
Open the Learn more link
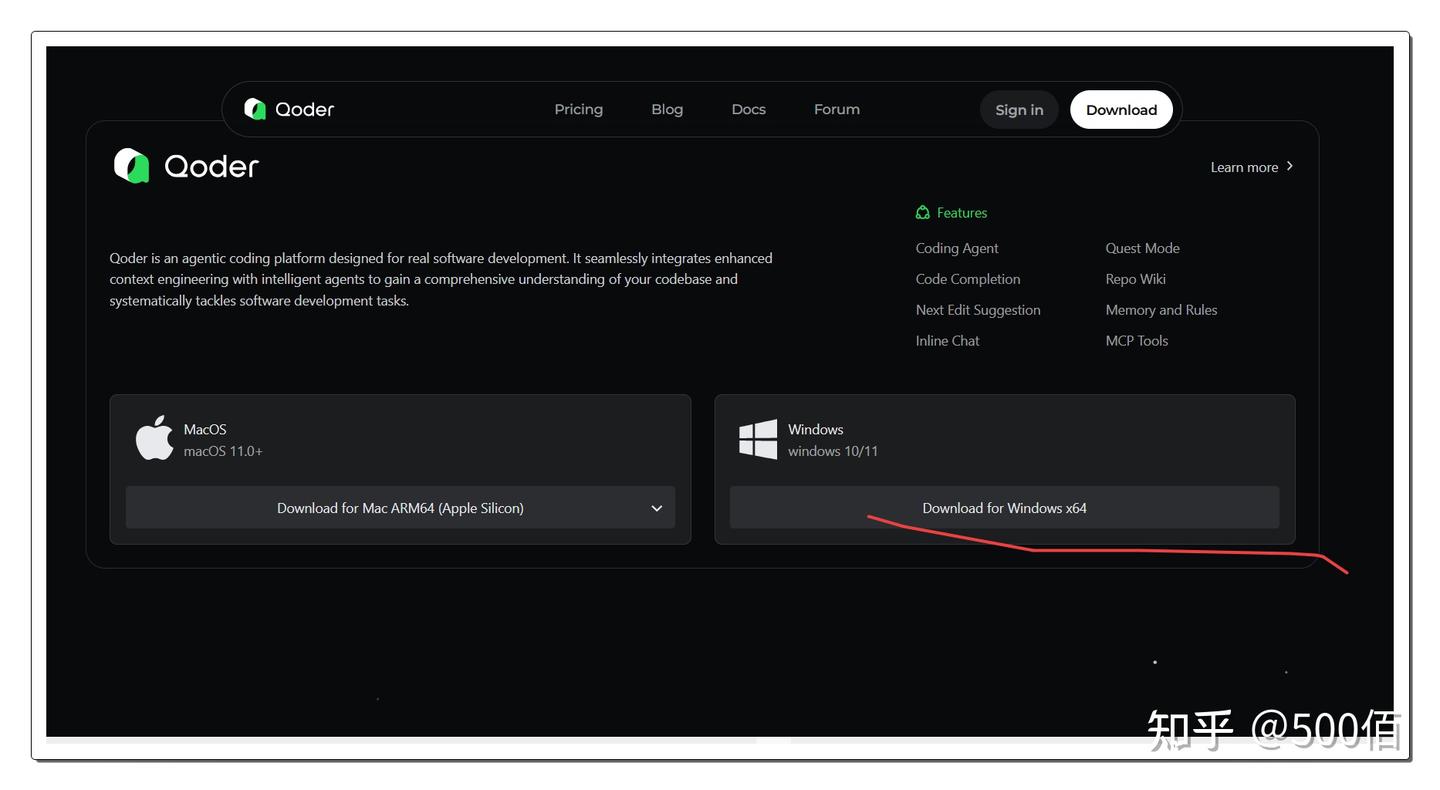pos(1243,167)
